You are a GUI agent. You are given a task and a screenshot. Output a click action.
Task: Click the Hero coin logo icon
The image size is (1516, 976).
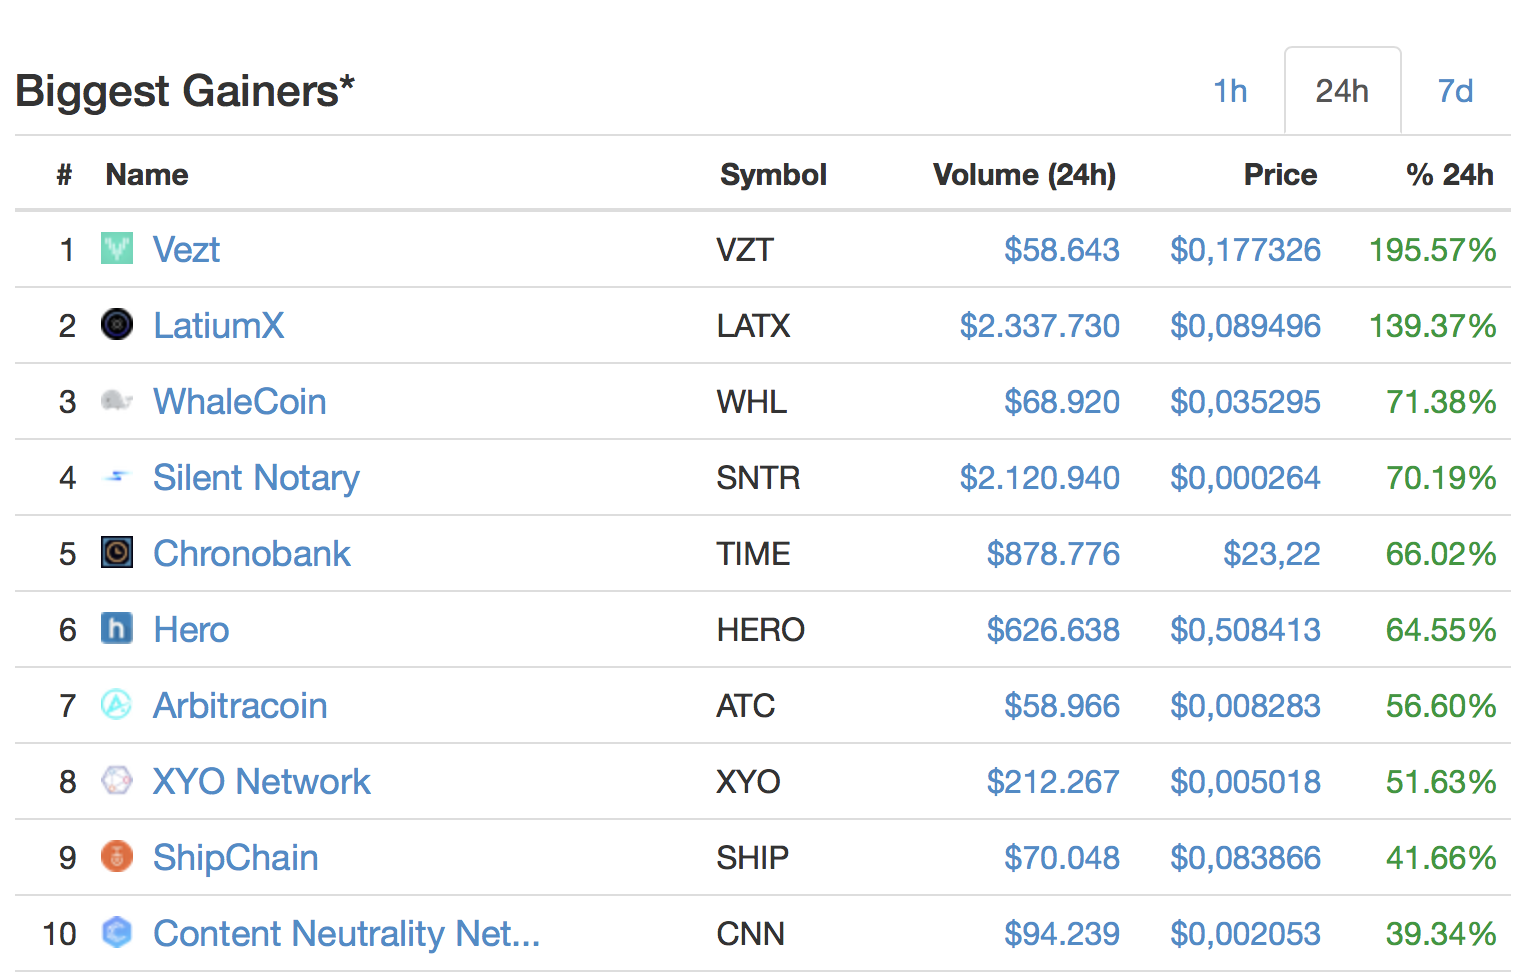pyautogui.click(x=117, y=629)
